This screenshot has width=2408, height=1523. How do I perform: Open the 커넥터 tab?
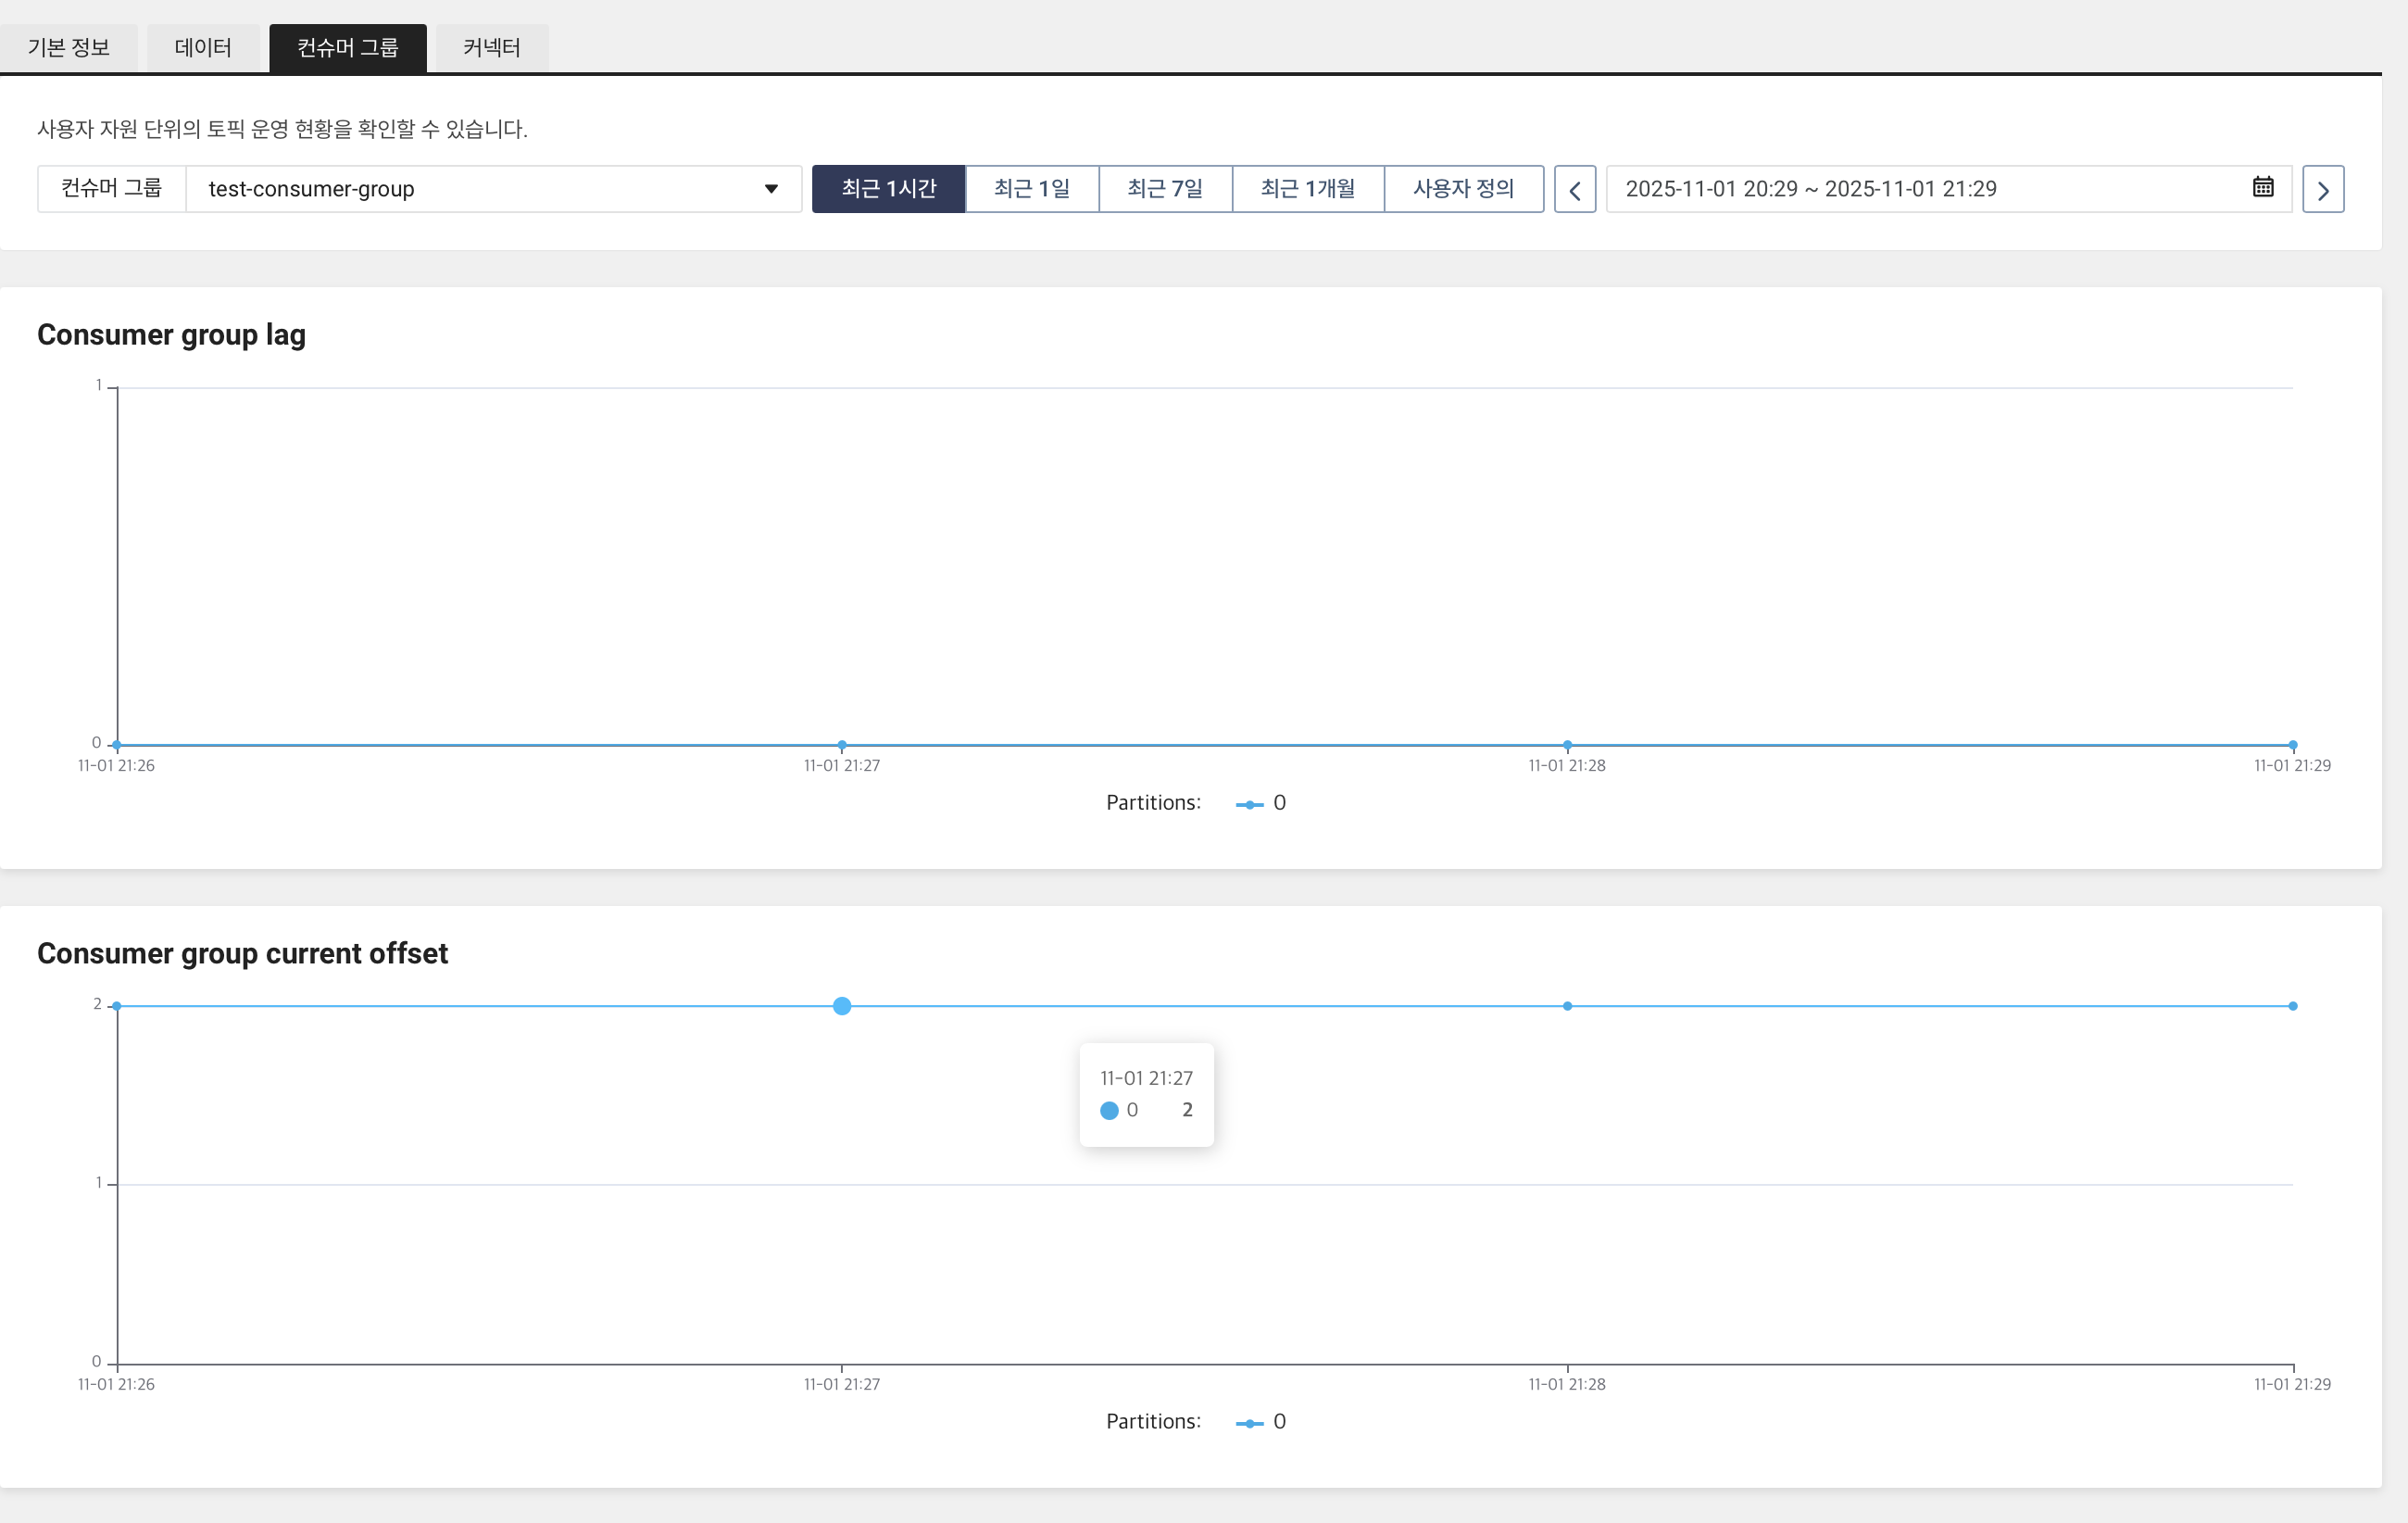point(492,47)
